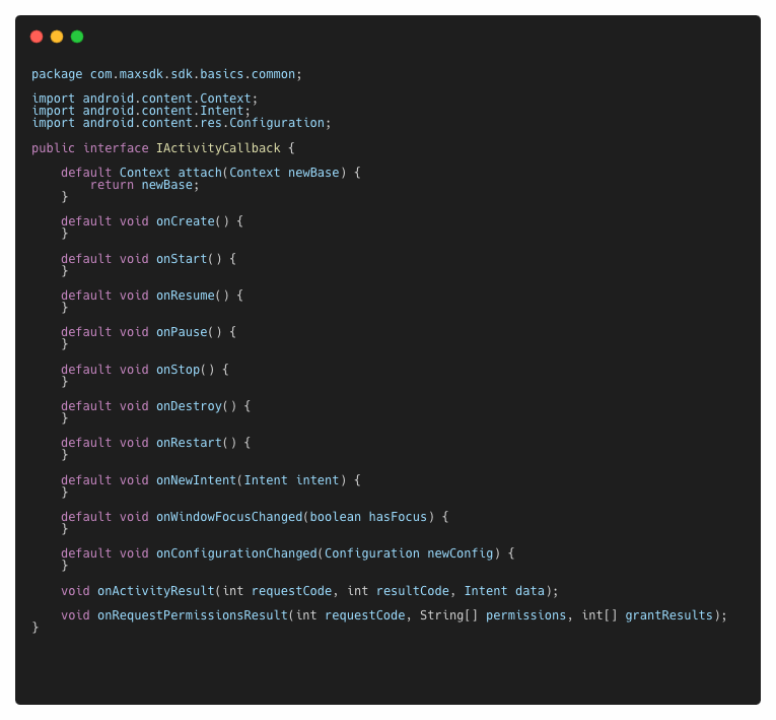
Task: Click the onActivityResult method name
Action: 156,591
